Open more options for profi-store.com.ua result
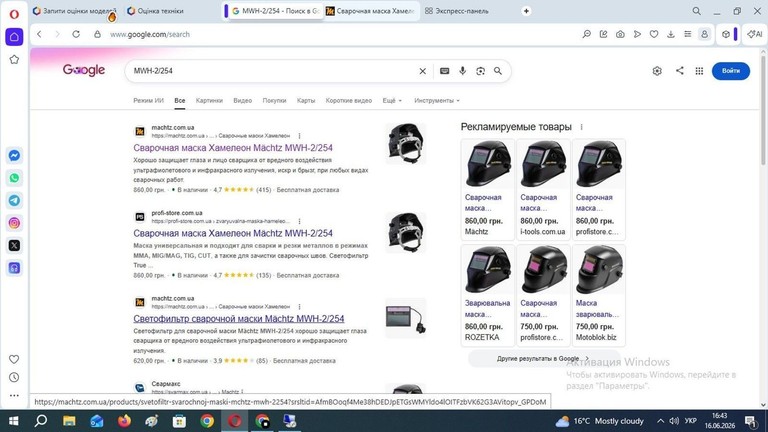The height and width of the screenshot is (432, 768). 299,221
